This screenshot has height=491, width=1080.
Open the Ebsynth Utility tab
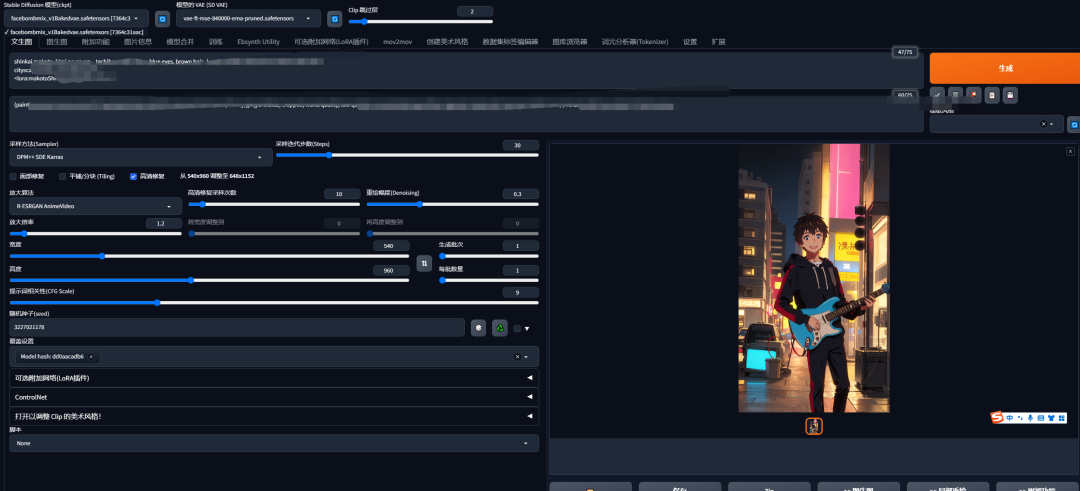[258, 41]
